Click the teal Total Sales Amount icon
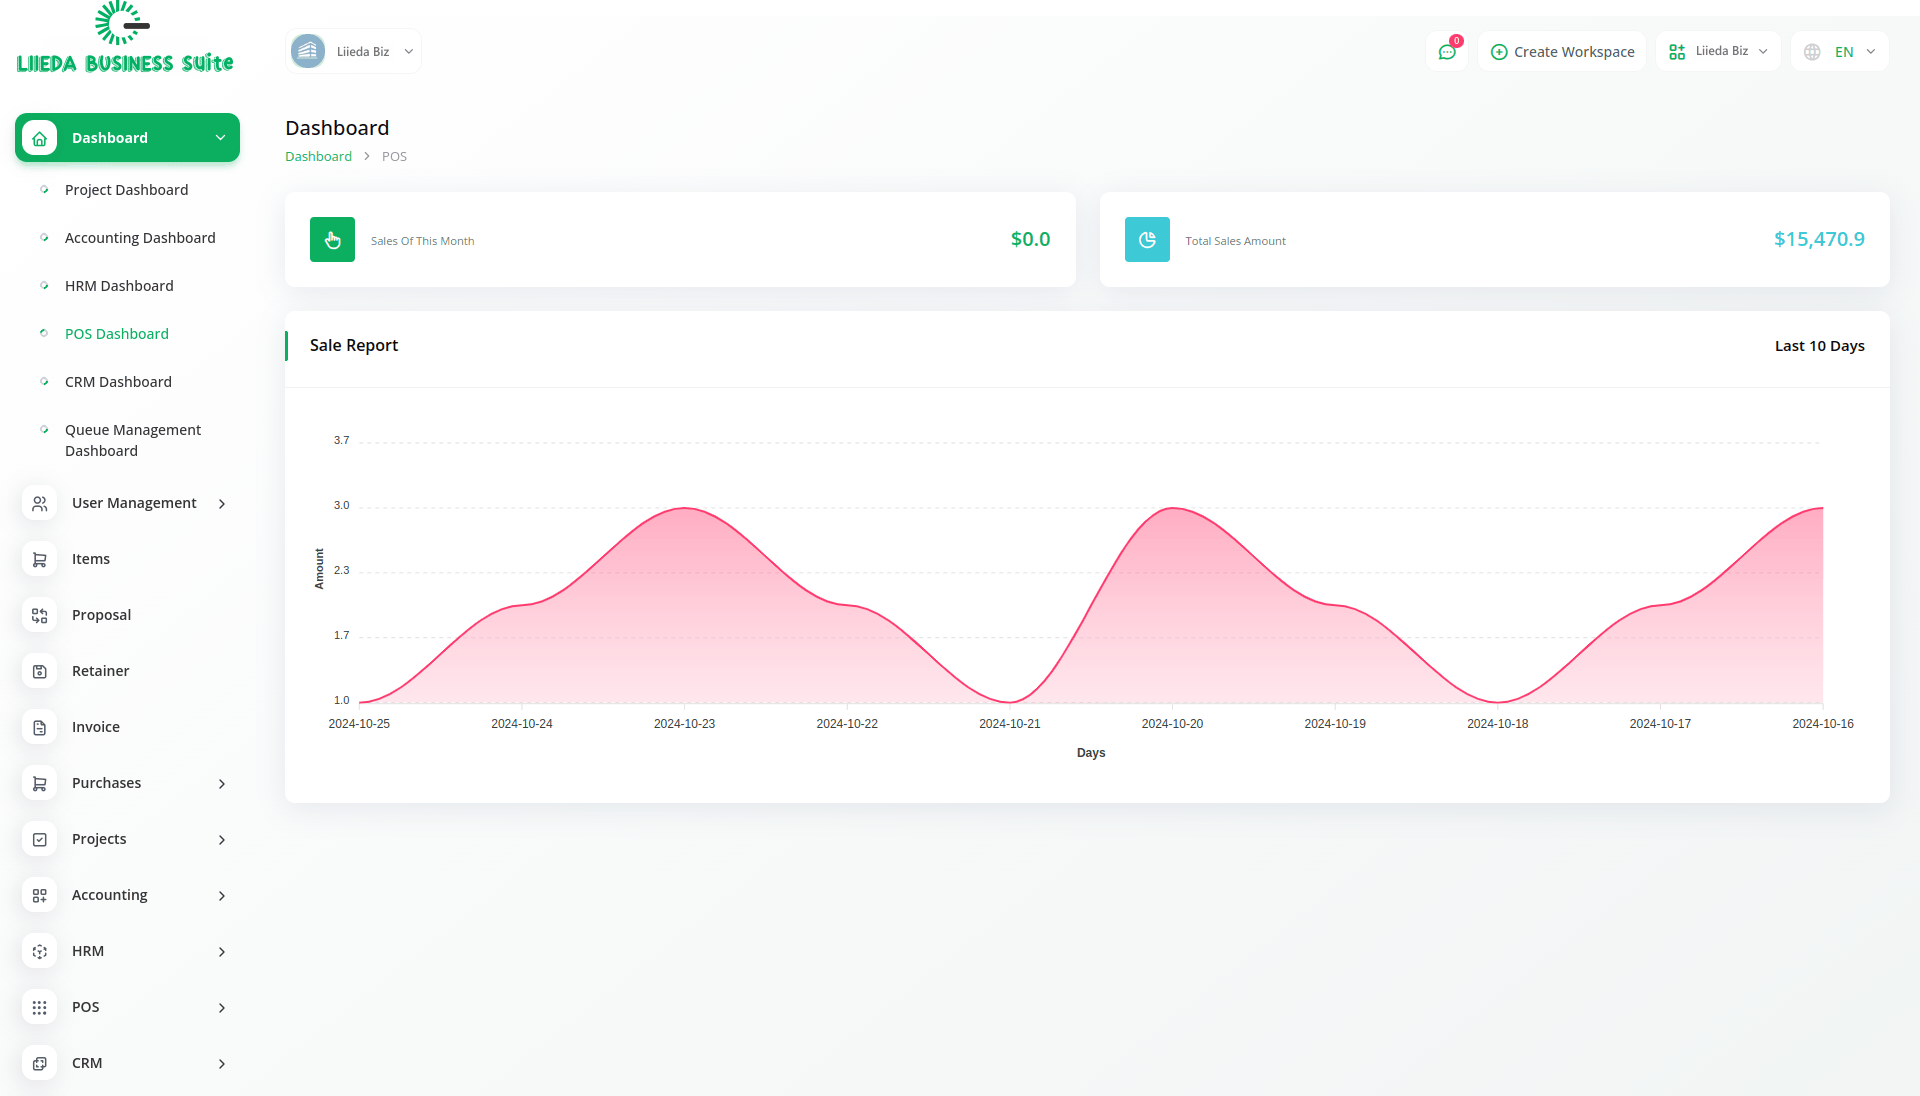Screen dimensions: 1920x1096 click(1147, 240)
